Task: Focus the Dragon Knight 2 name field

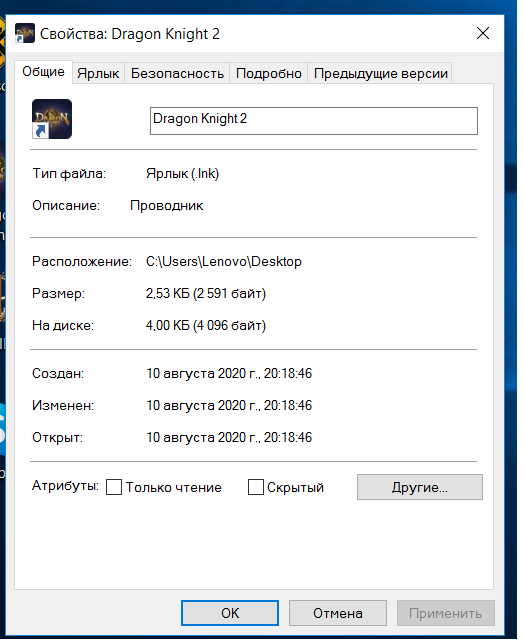Action: coord(316,122)
